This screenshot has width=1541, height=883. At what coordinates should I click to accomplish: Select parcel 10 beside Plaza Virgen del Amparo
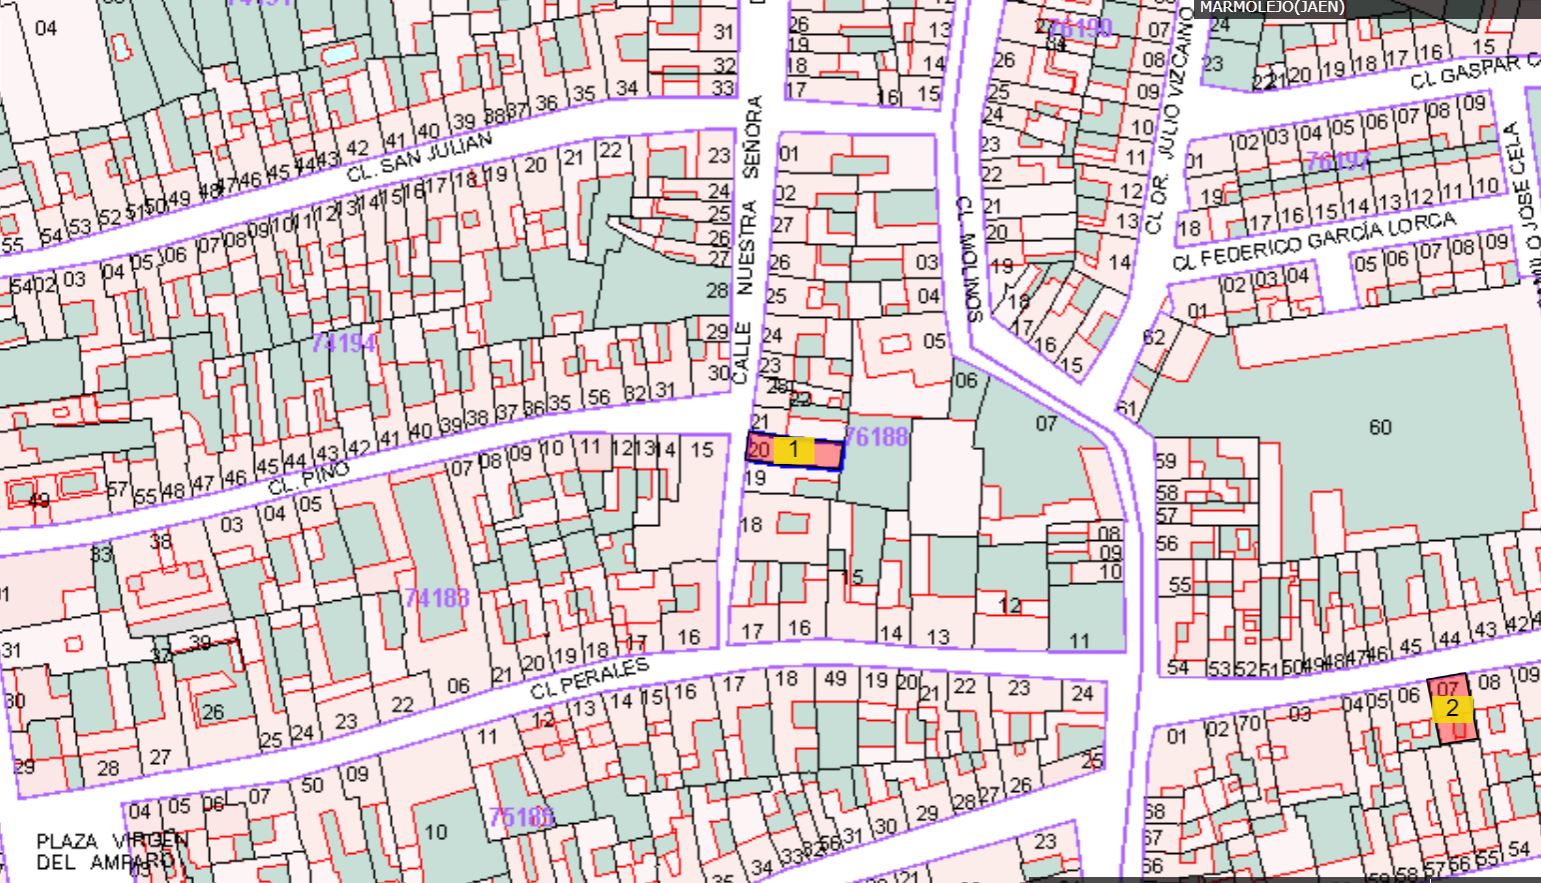pyautogui.click(x=436, y=832)
